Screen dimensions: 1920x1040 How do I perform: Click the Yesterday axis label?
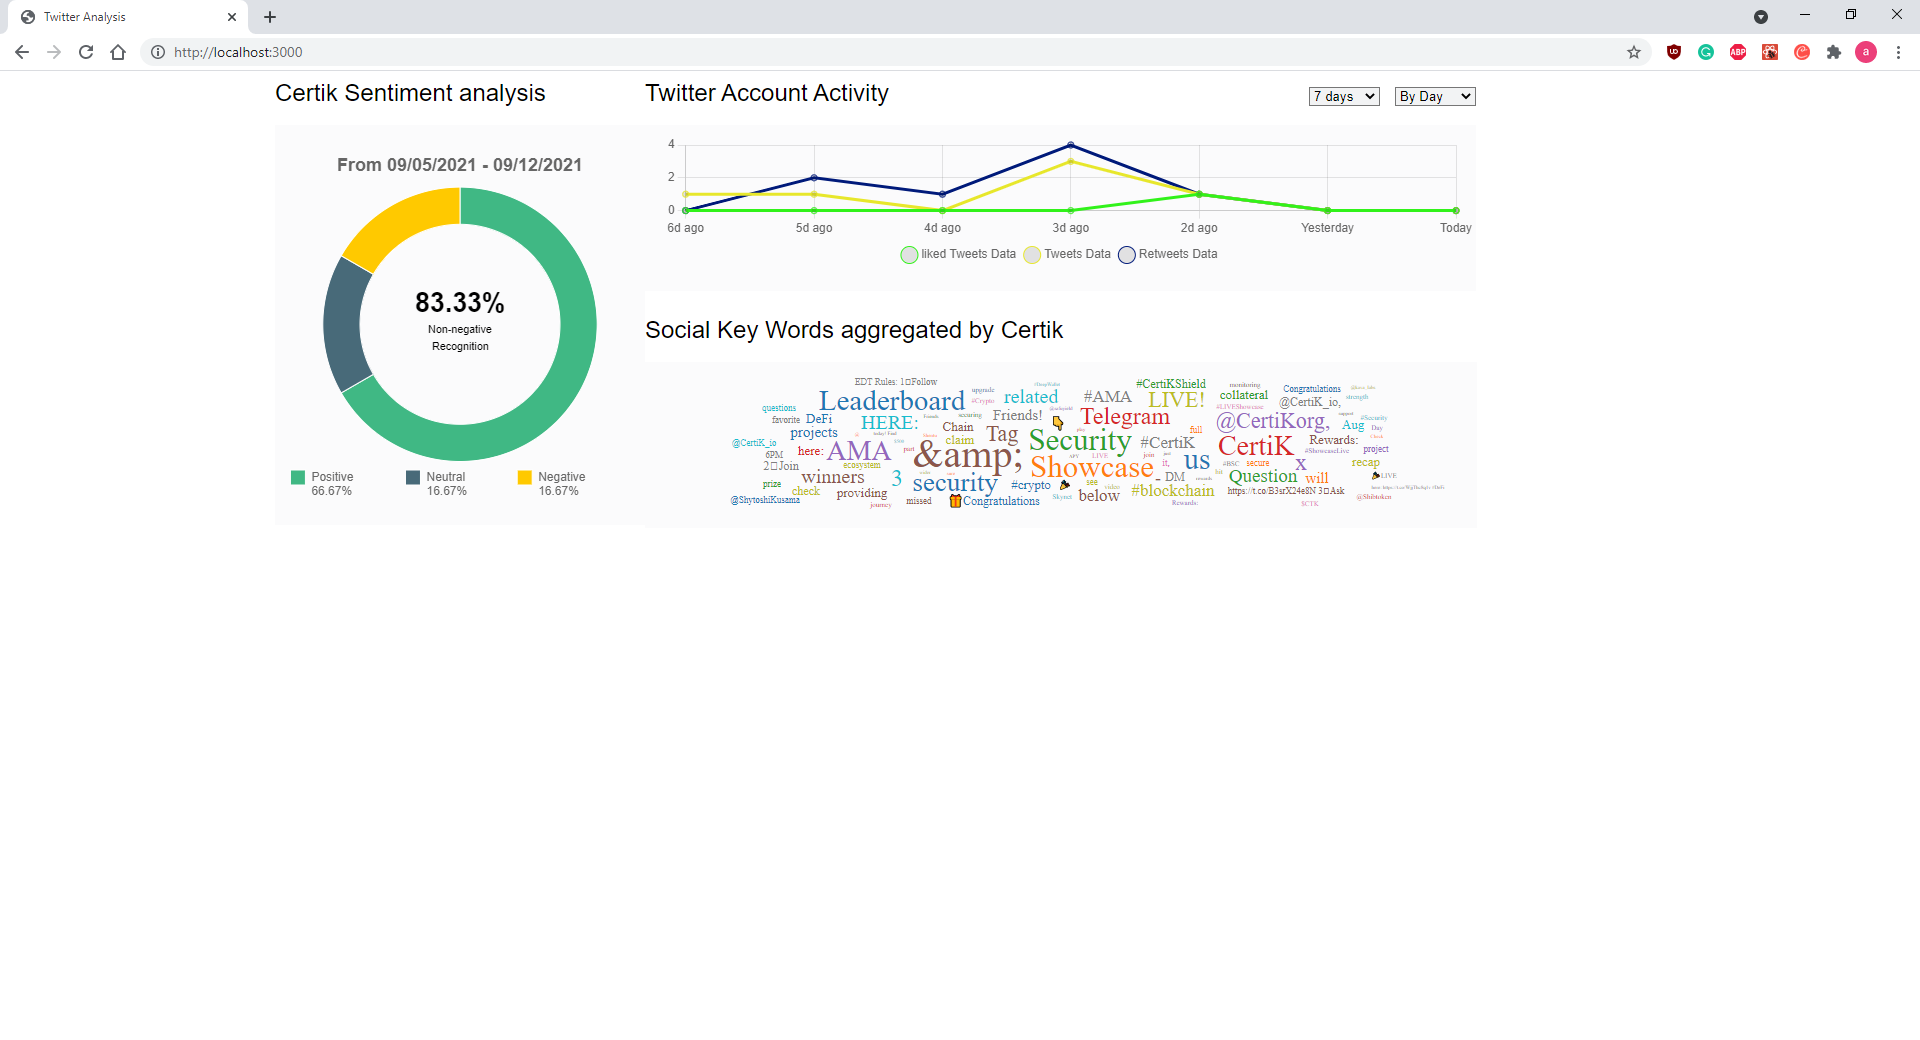pyautogui.click(x=1327, y=228)
